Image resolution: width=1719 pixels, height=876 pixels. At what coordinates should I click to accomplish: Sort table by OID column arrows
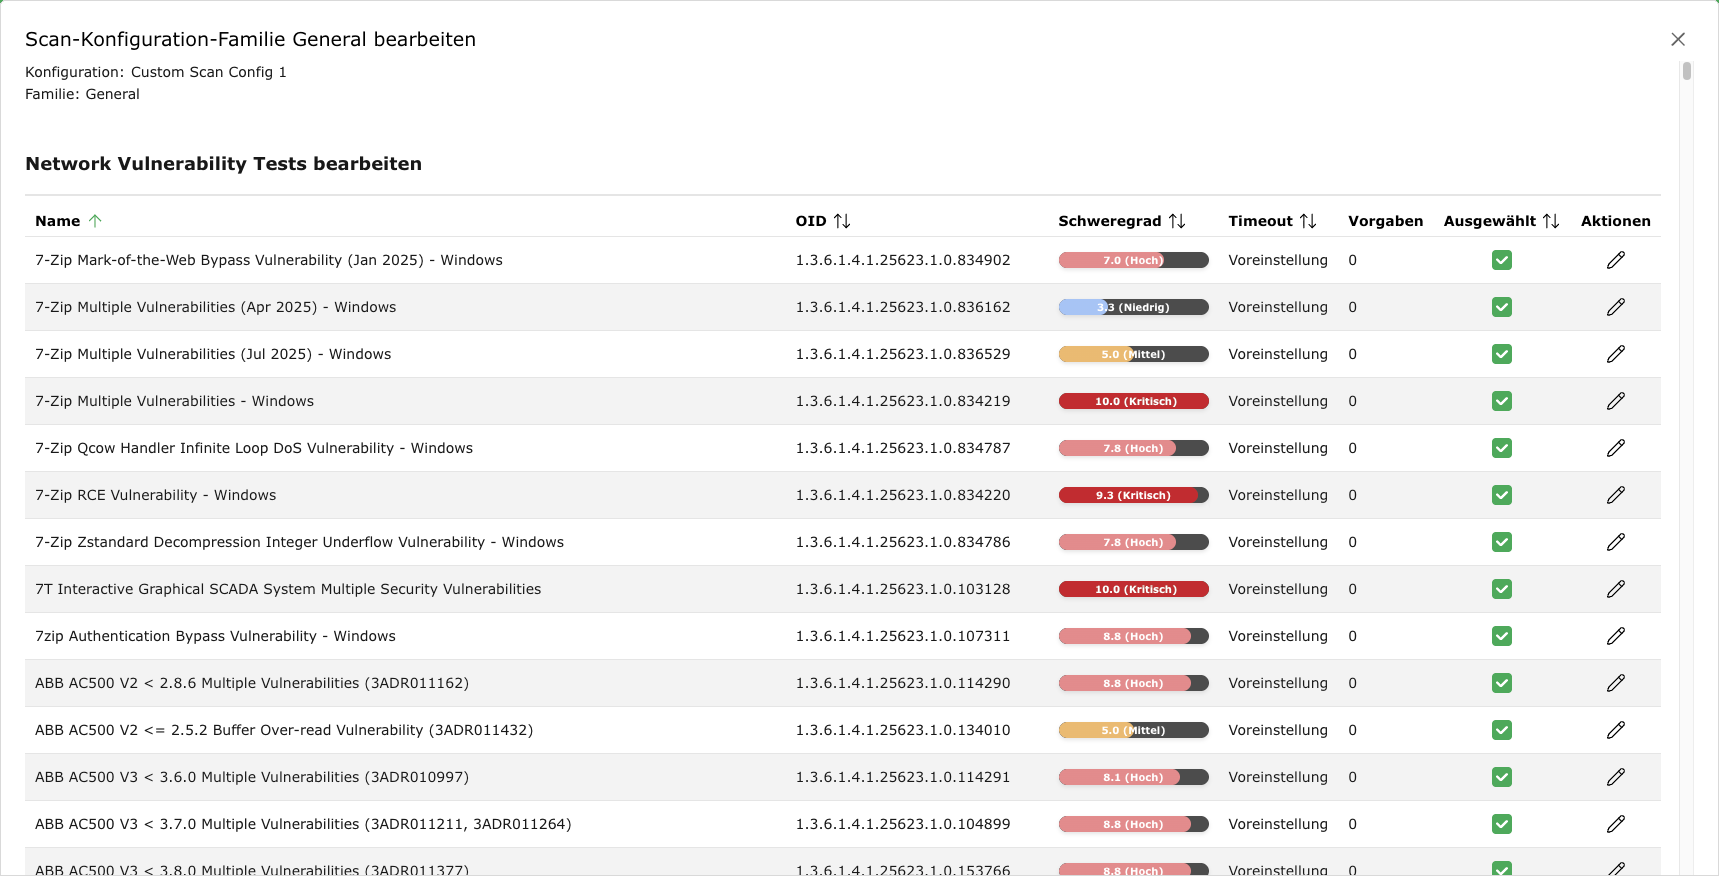tap(842, 221)
